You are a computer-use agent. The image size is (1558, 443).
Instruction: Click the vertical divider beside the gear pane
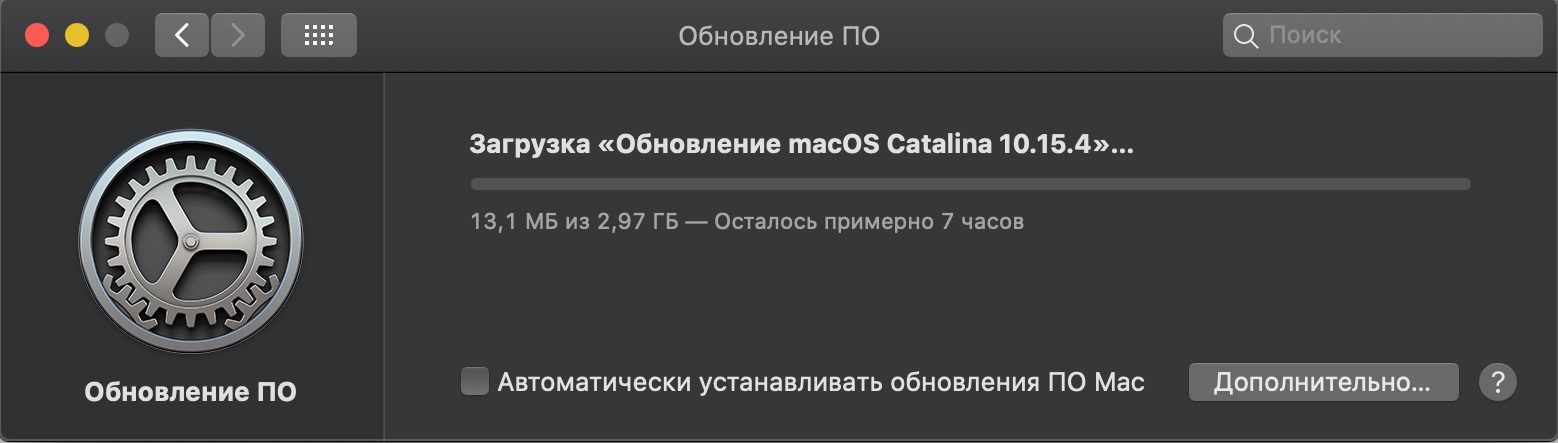[384, 258]
